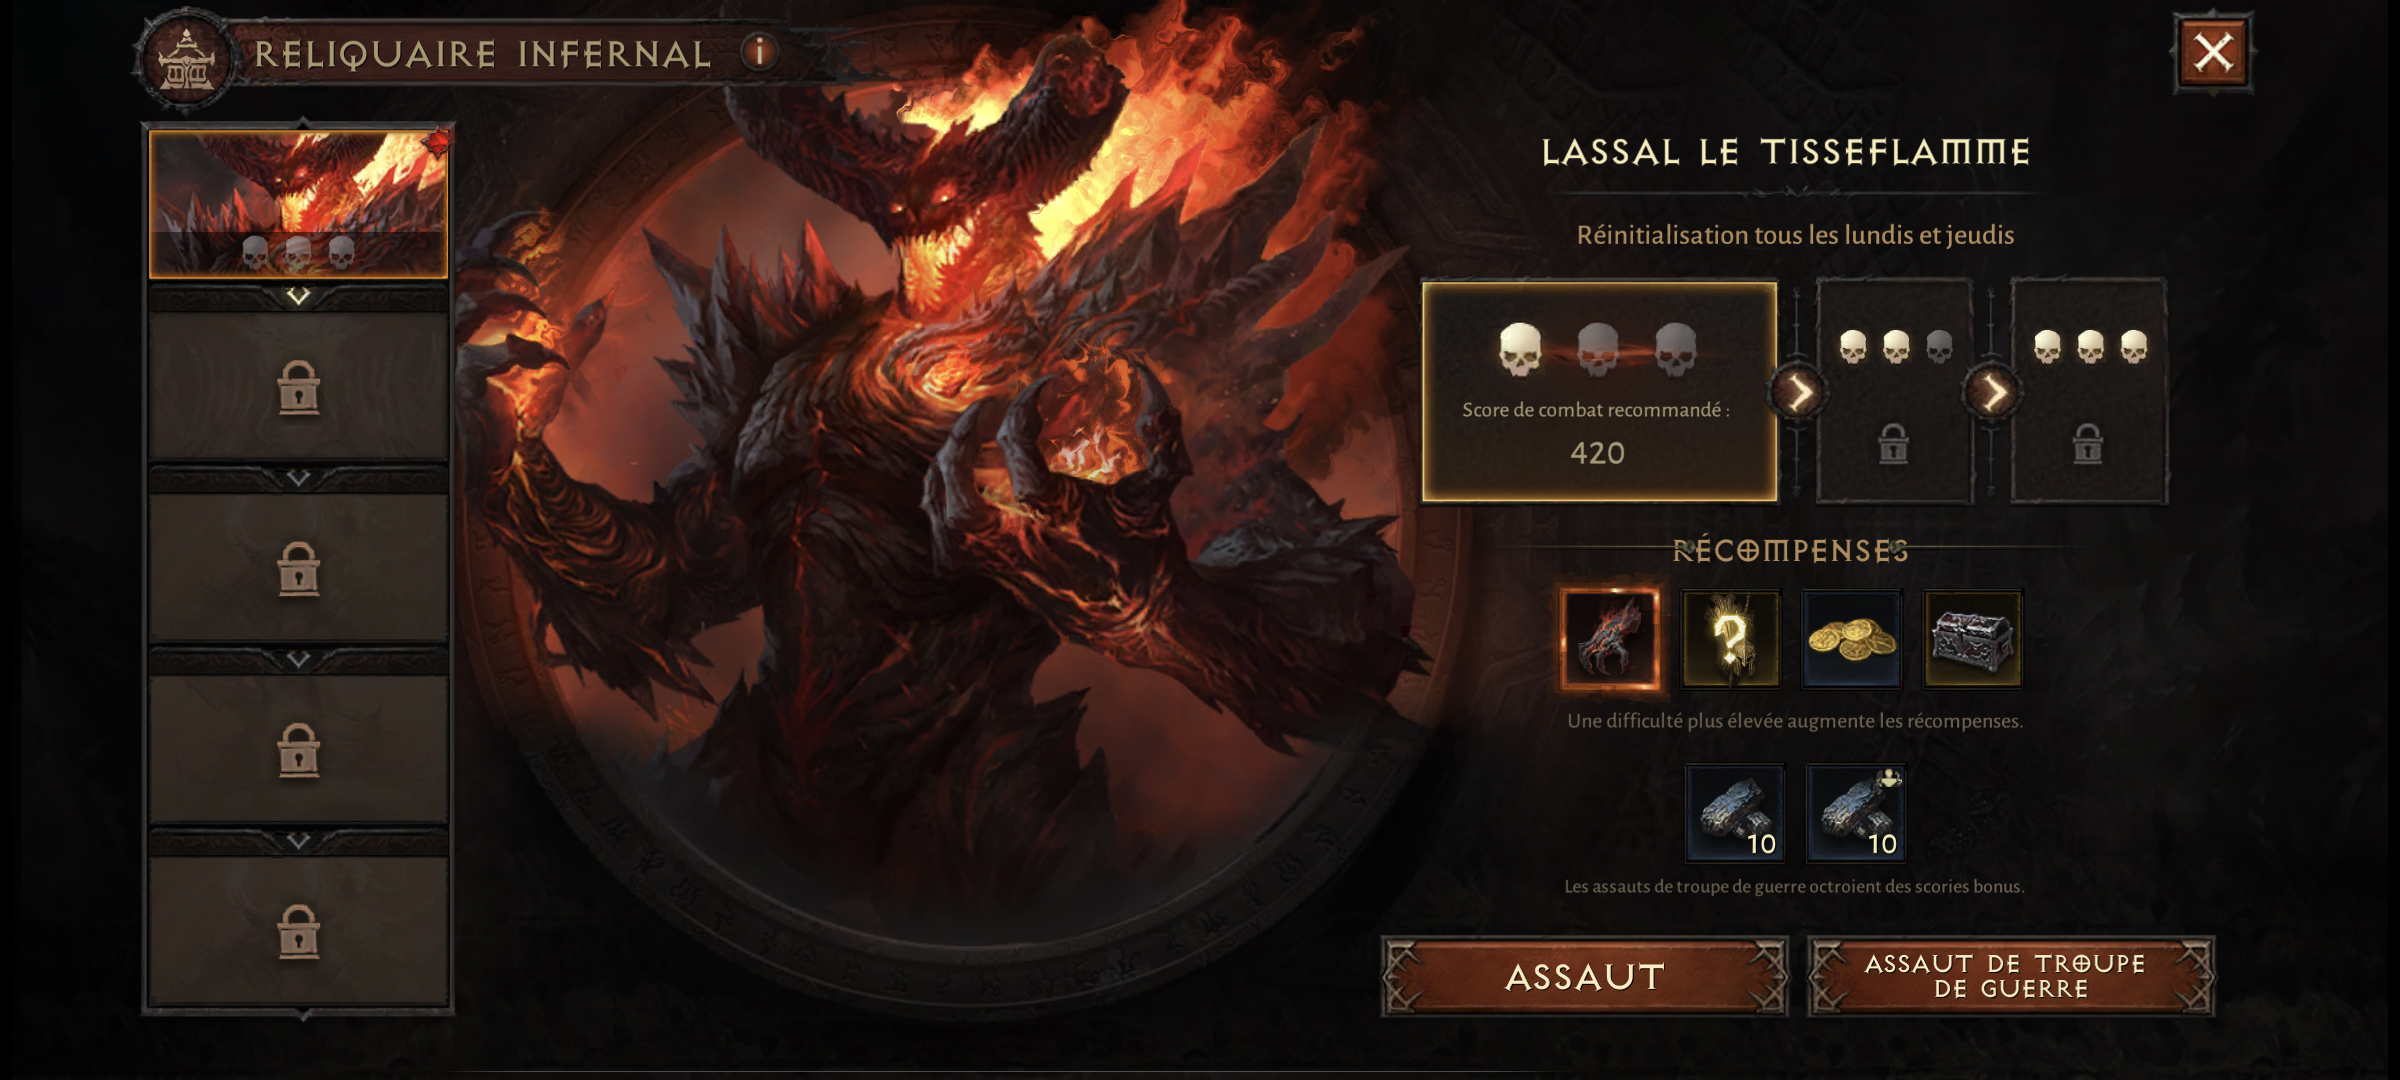Start the fight with Assaut button
The width and height of the screenshot is (2400, 1080).
[1585, 977]
